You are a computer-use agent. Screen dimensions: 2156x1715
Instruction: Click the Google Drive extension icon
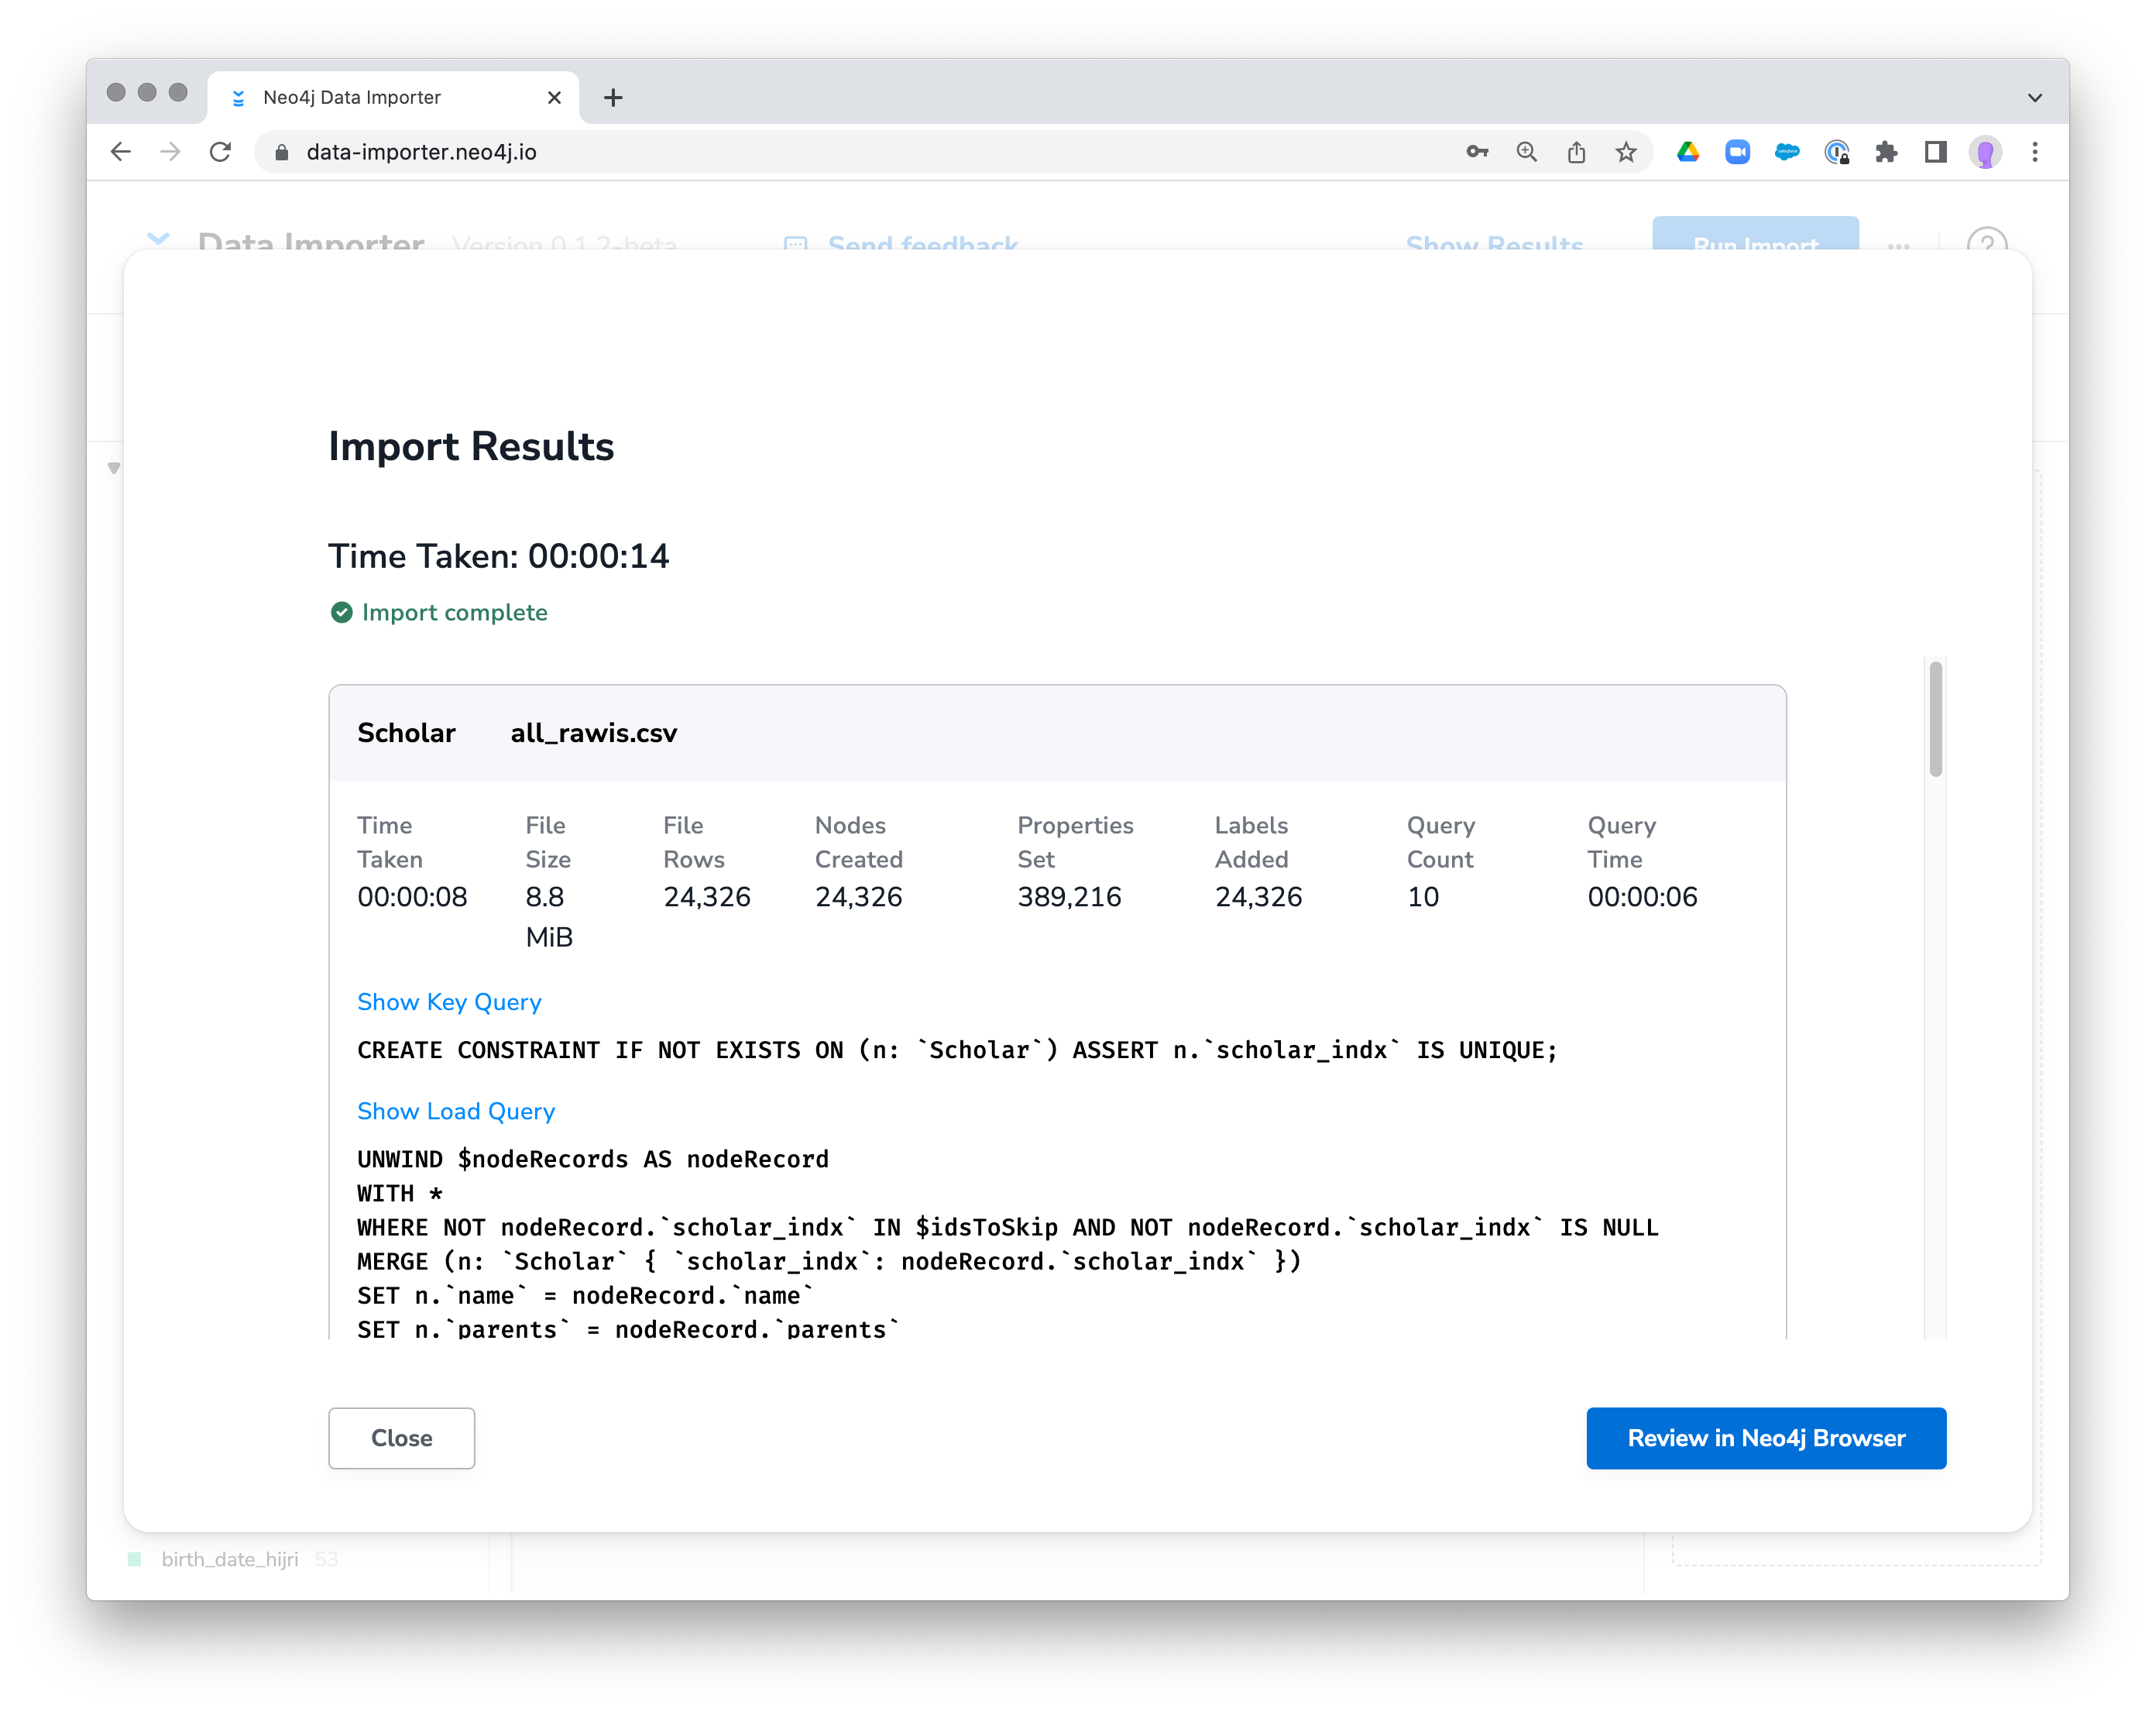[1688, 152]
